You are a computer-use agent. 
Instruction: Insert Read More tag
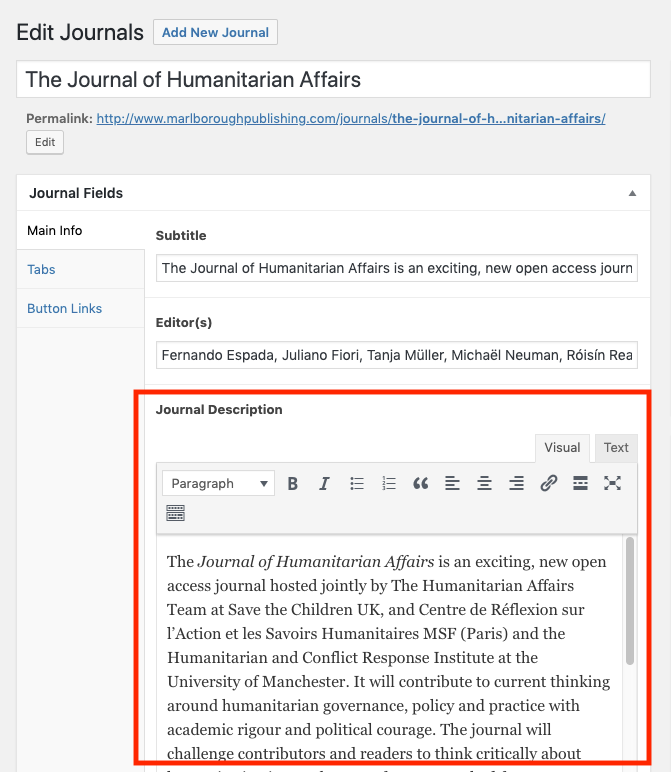tap(580, 483)
